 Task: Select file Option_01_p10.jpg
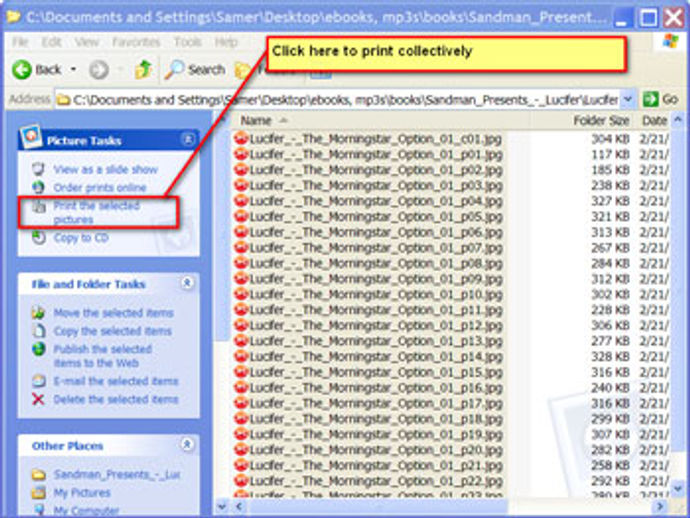376,294
